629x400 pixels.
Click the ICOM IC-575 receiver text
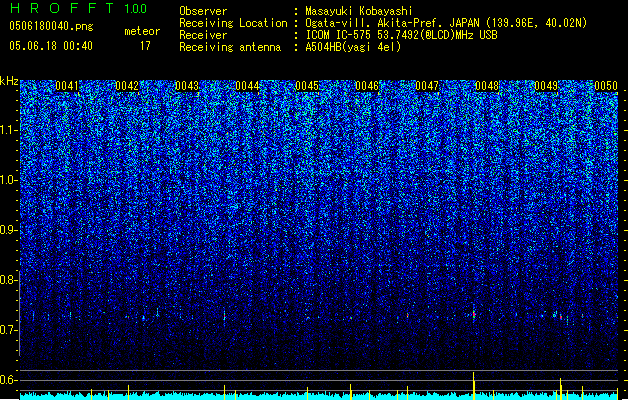click(x=401, y=35)
